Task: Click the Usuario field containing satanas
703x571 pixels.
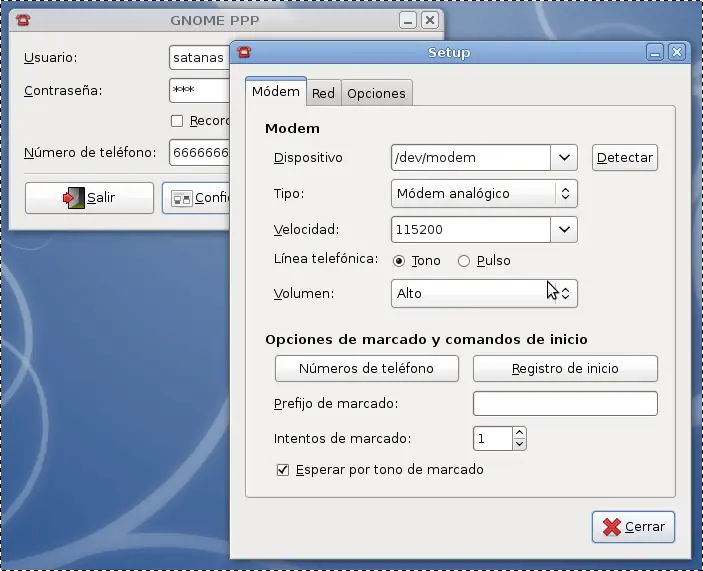Action: click(x=200, y=57)
